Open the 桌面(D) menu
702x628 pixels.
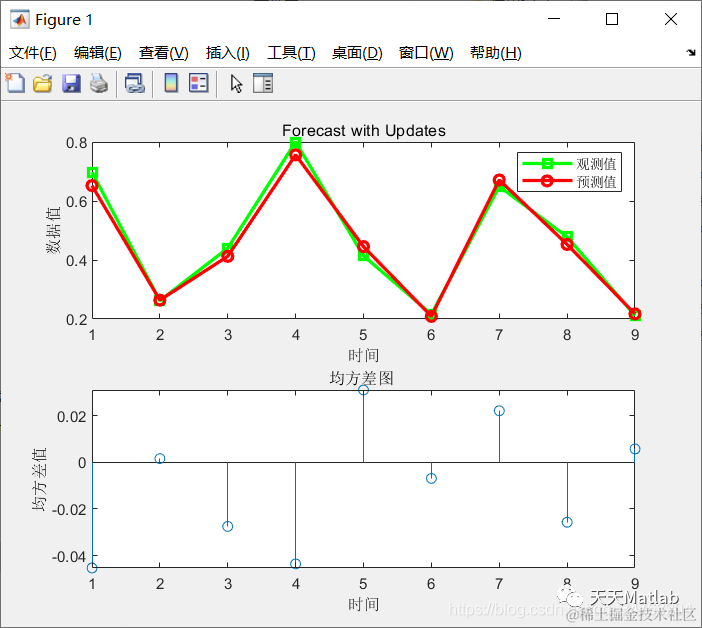(357, 53)
